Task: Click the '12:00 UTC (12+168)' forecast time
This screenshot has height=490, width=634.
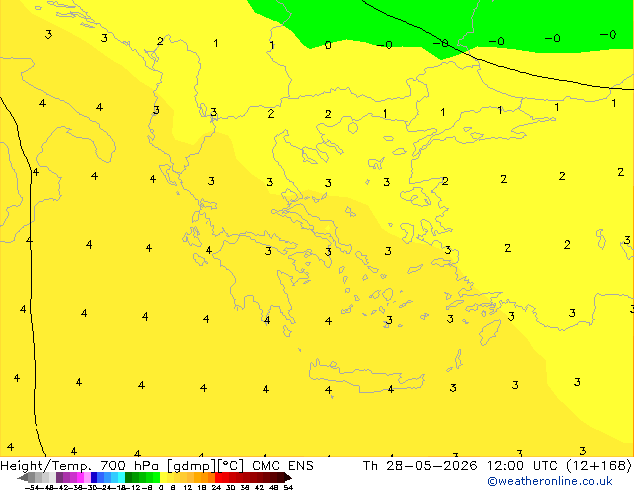Action: coord(560,466)
